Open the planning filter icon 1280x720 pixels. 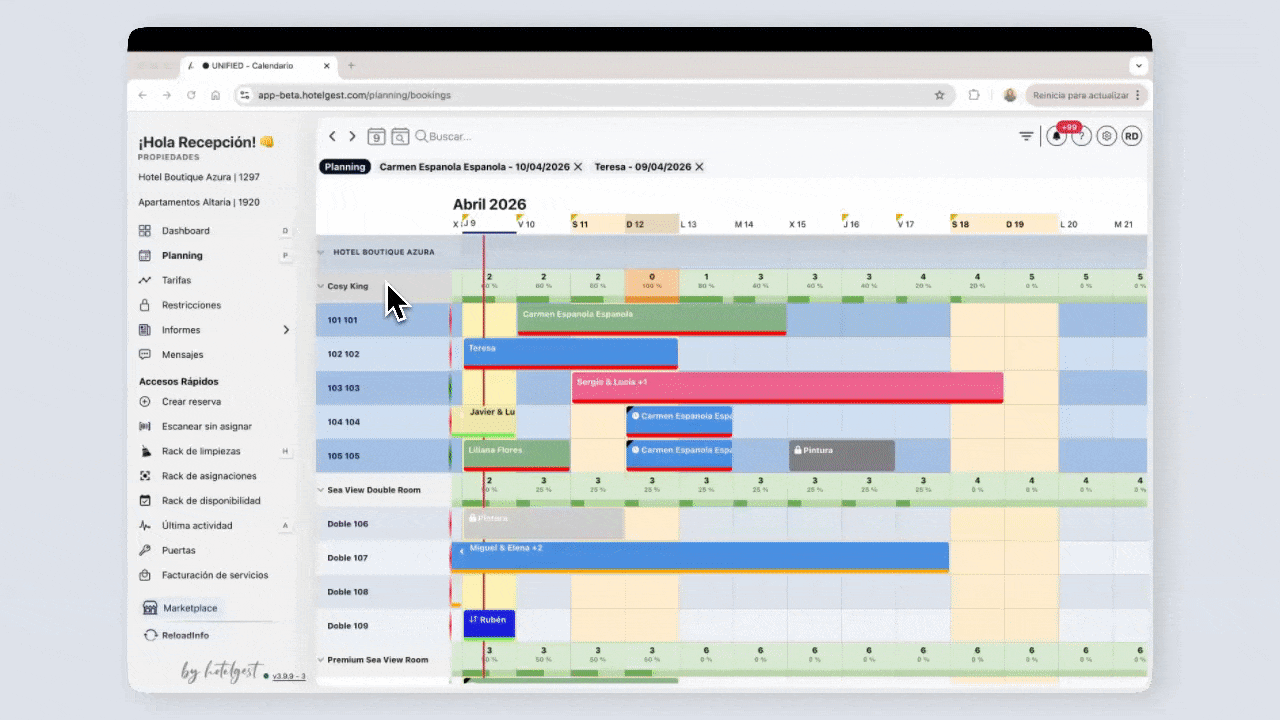coord(1026,136)
